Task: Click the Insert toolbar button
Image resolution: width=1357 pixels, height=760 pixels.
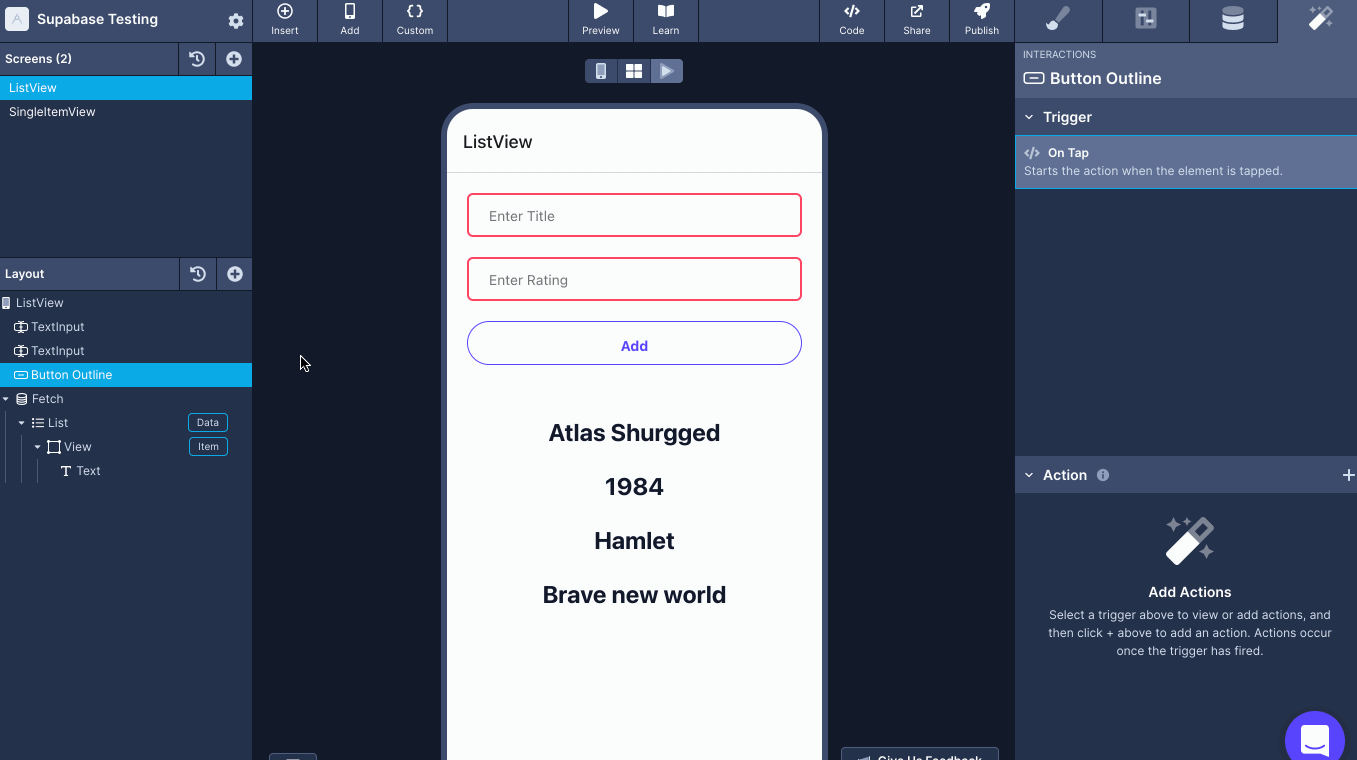Action: [x=285, y=20]
